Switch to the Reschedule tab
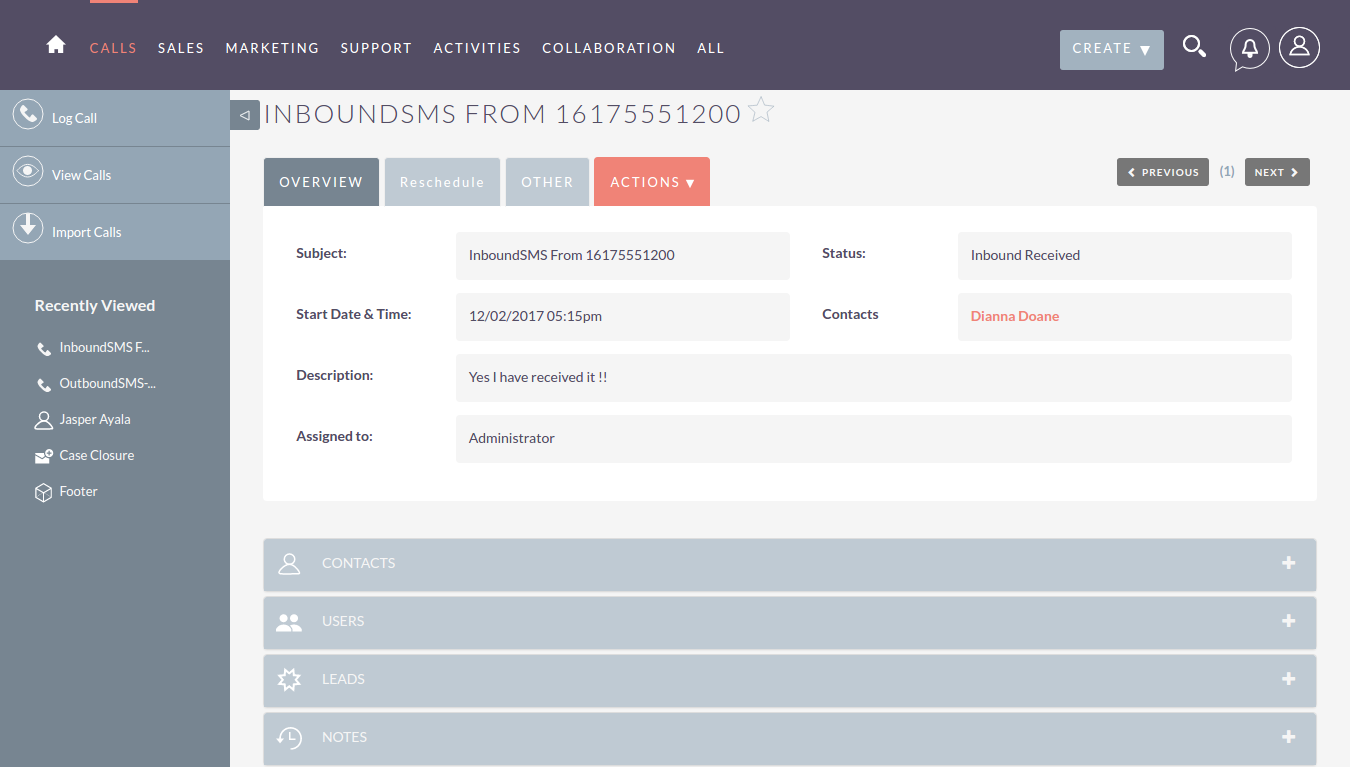Screen dimensions: 1350x767 click(442, 182)
